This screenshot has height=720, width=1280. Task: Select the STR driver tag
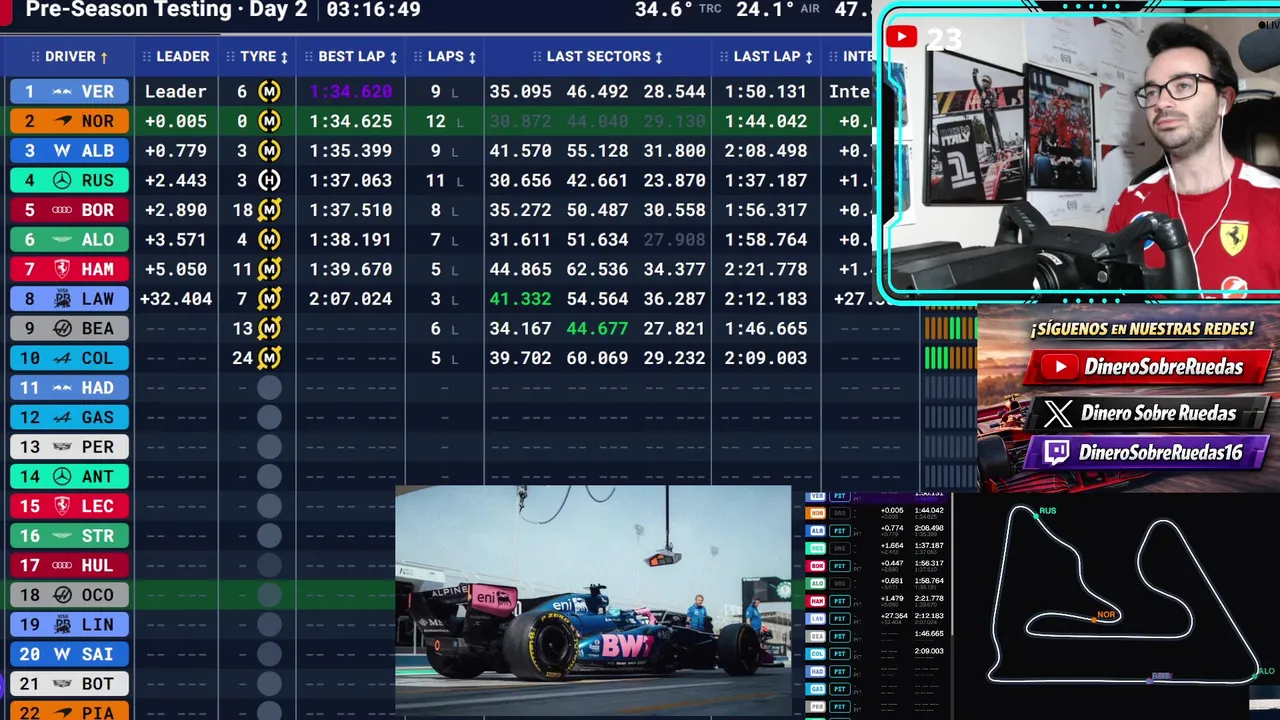click(70, 536)
